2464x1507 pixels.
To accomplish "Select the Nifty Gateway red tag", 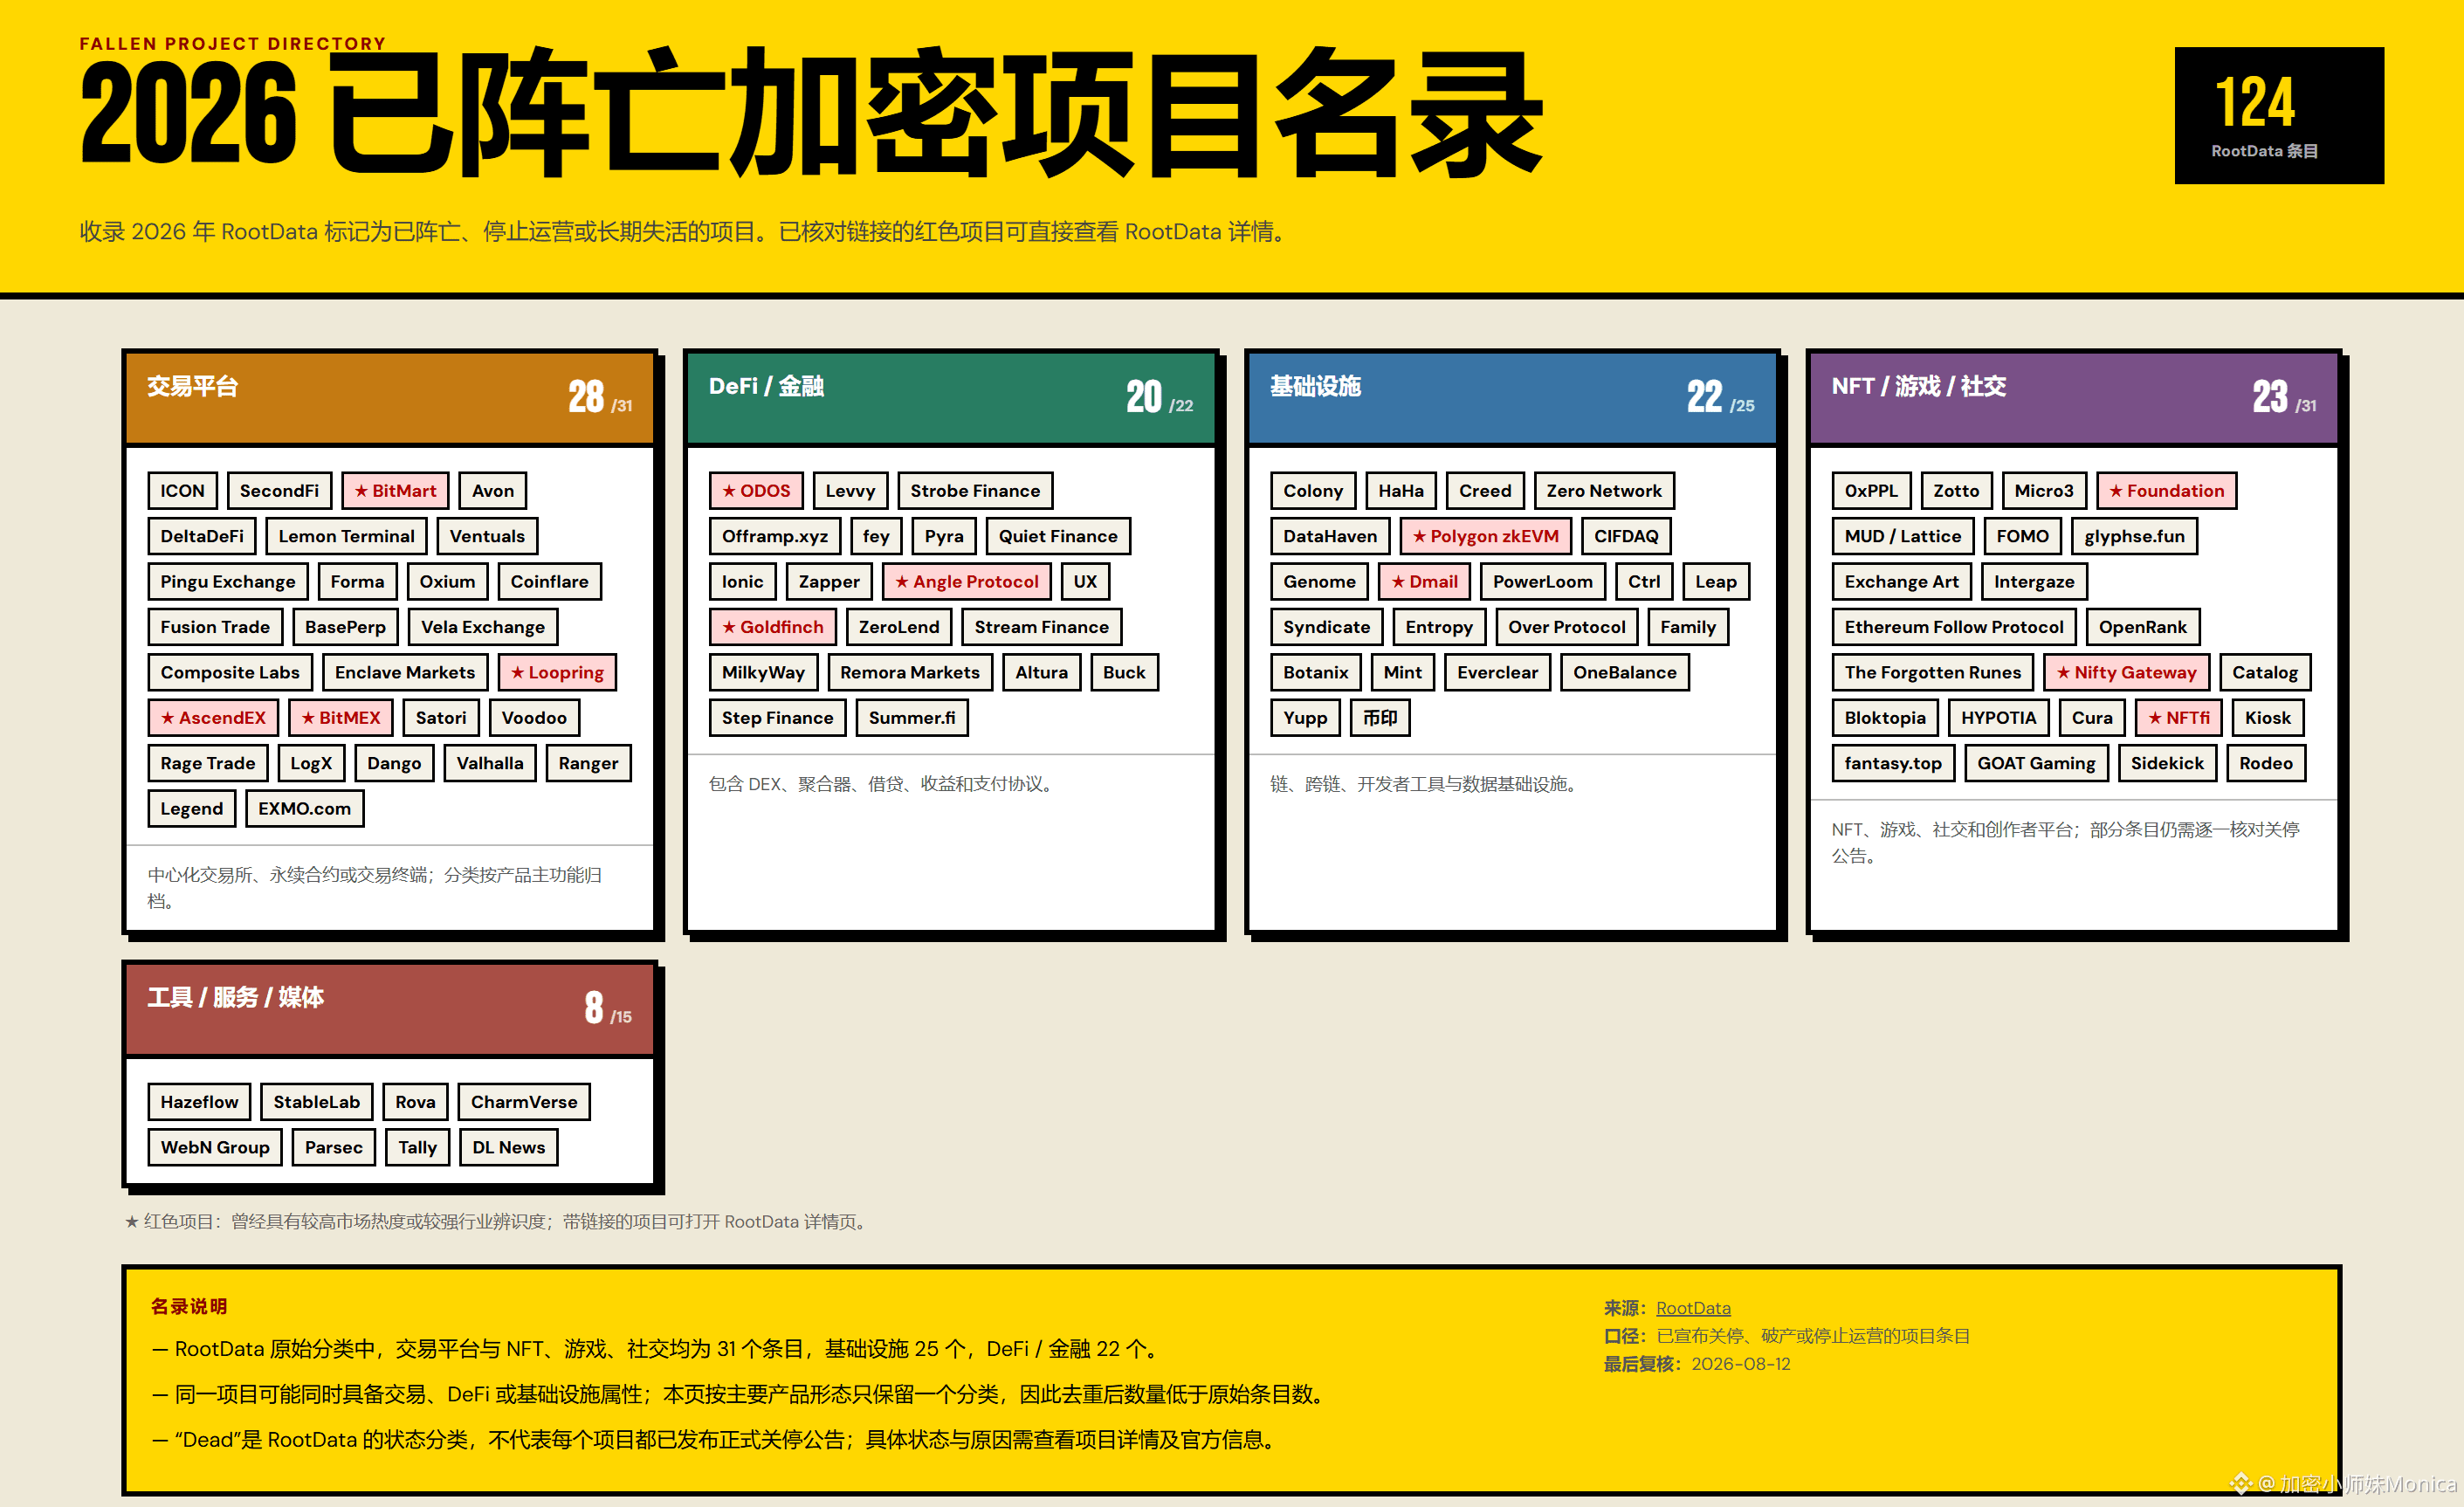I will pyautogui.click(x=2126, y=672).
